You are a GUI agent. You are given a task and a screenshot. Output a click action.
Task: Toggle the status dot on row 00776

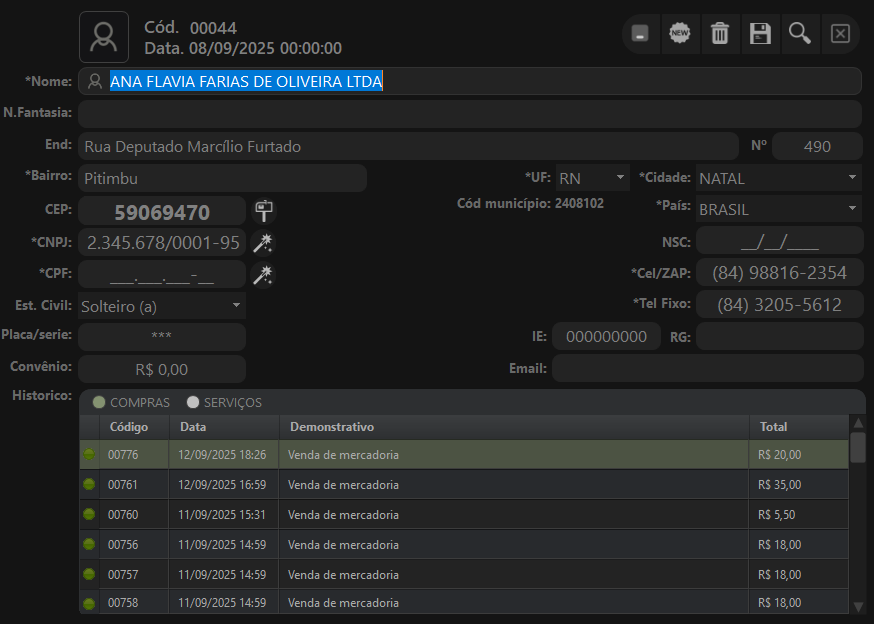tap(90, 455)
